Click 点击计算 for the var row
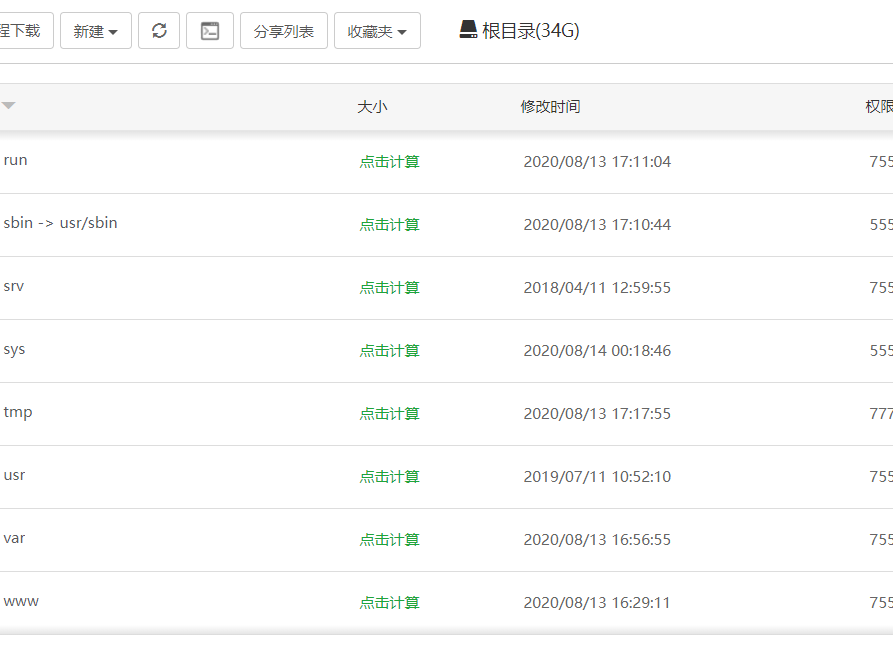The height and width of the screenshot is (657, 893). (x=390, y=540)
